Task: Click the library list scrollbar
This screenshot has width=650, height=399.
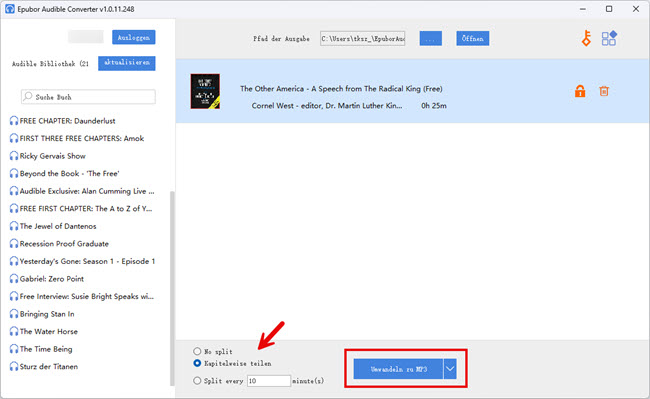Action: (172, 288)
